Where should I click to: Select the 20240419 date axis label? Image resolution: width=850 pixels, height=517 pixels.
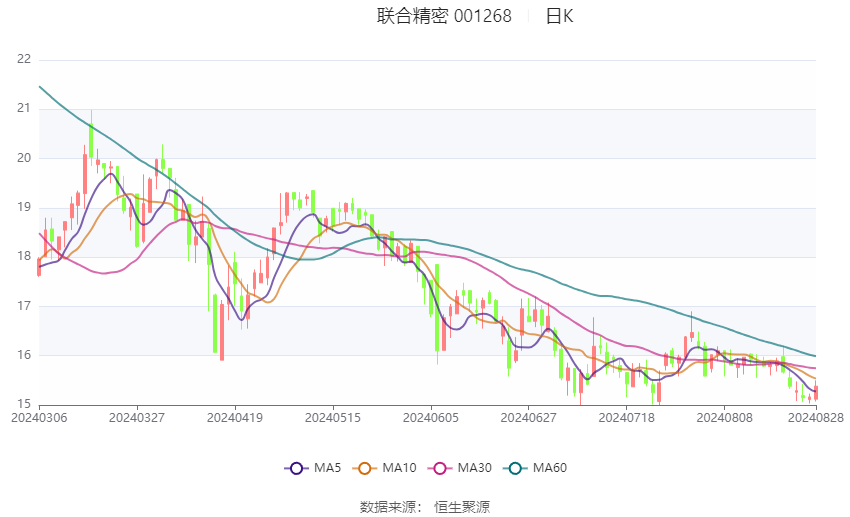235,418
